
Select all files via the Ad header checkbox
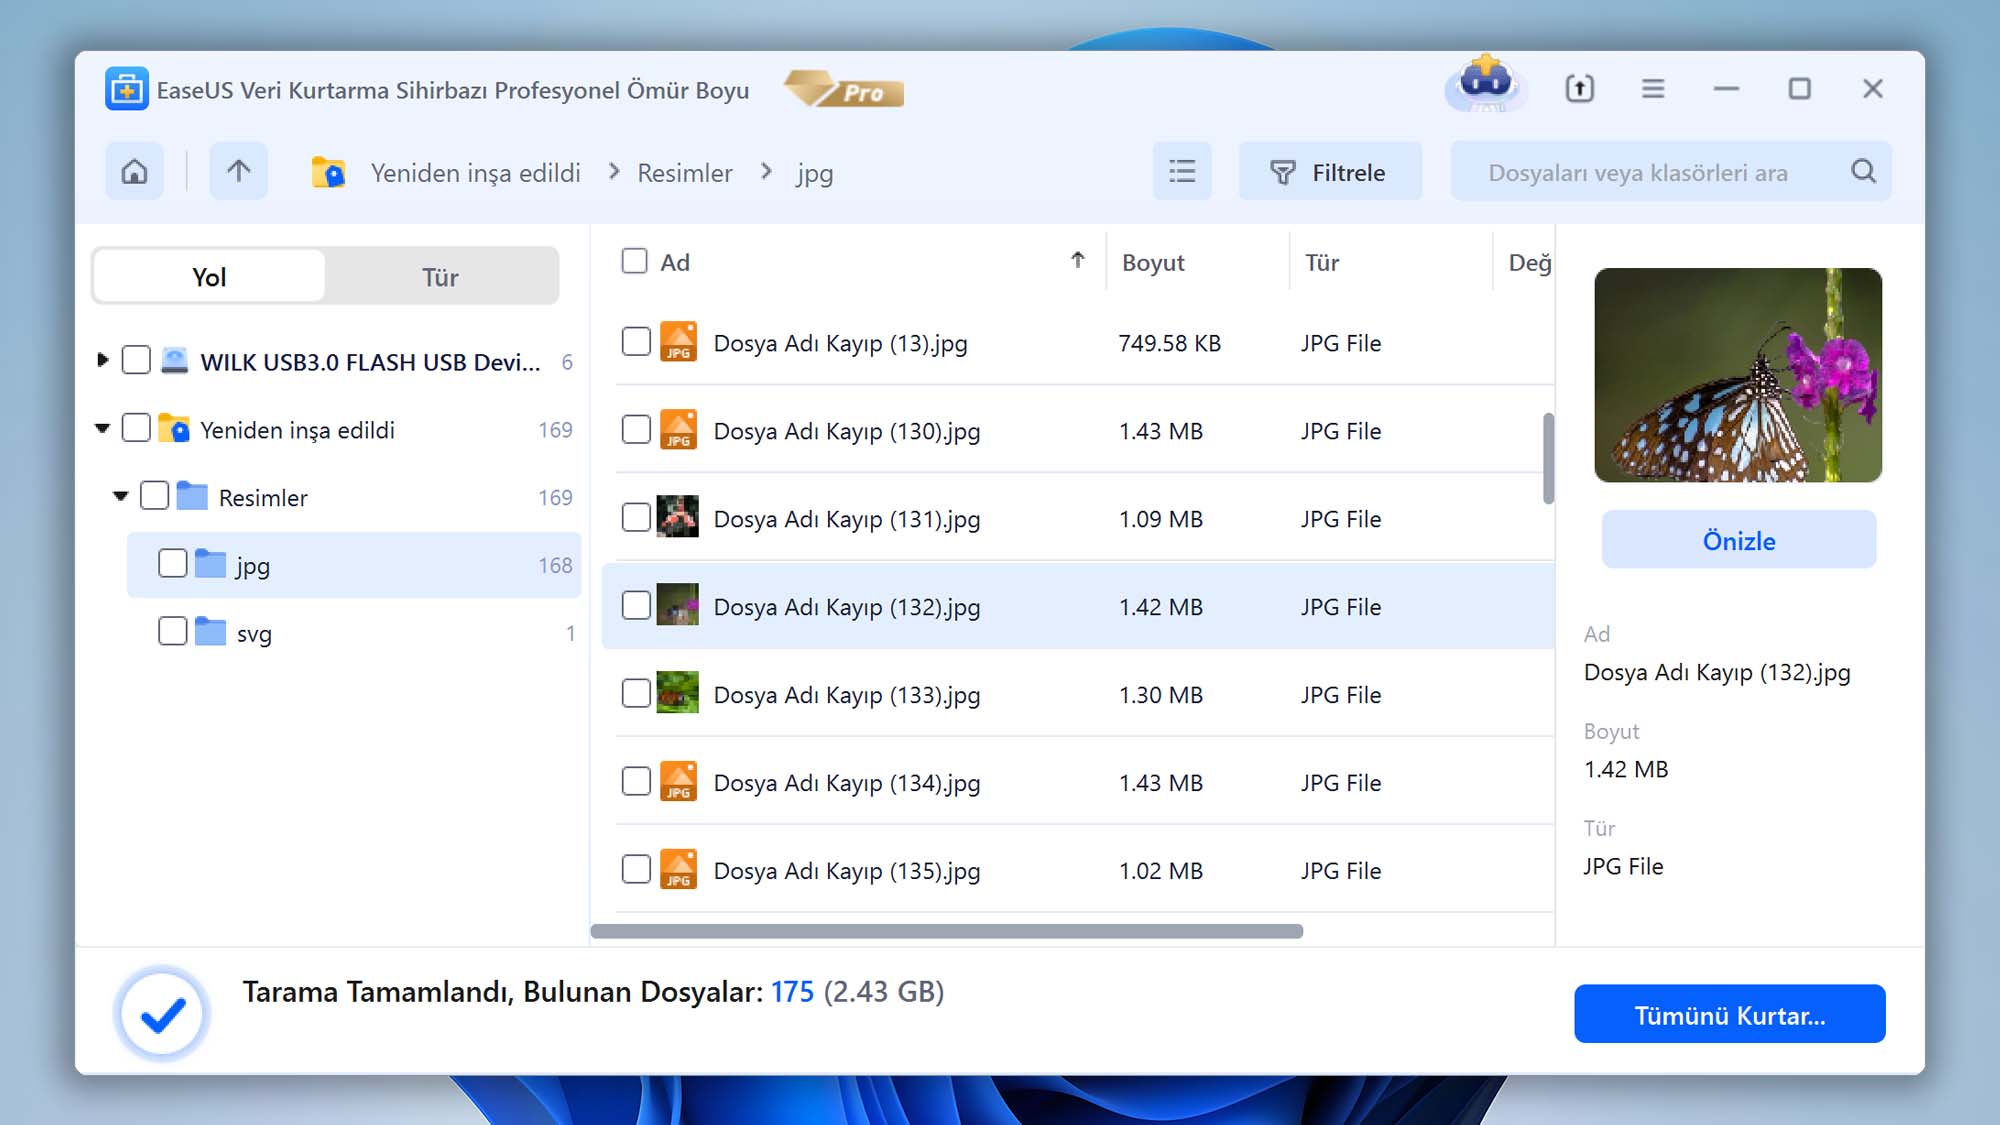point(636,260)
